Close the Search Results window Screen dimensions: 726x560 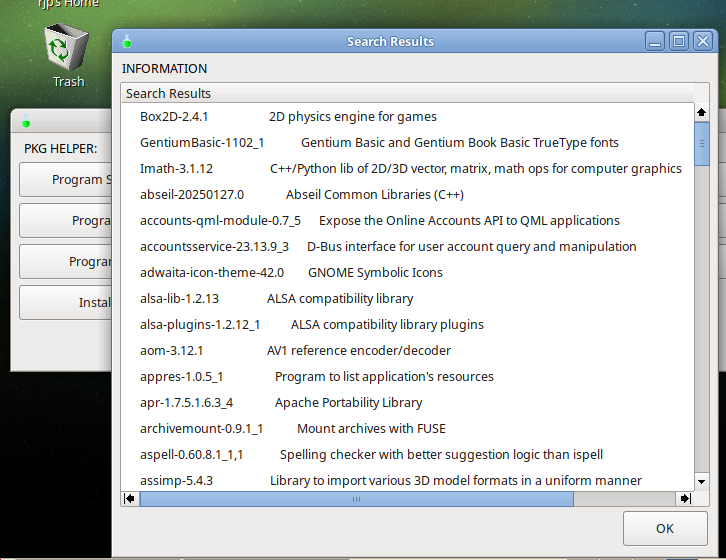(703, 41)
